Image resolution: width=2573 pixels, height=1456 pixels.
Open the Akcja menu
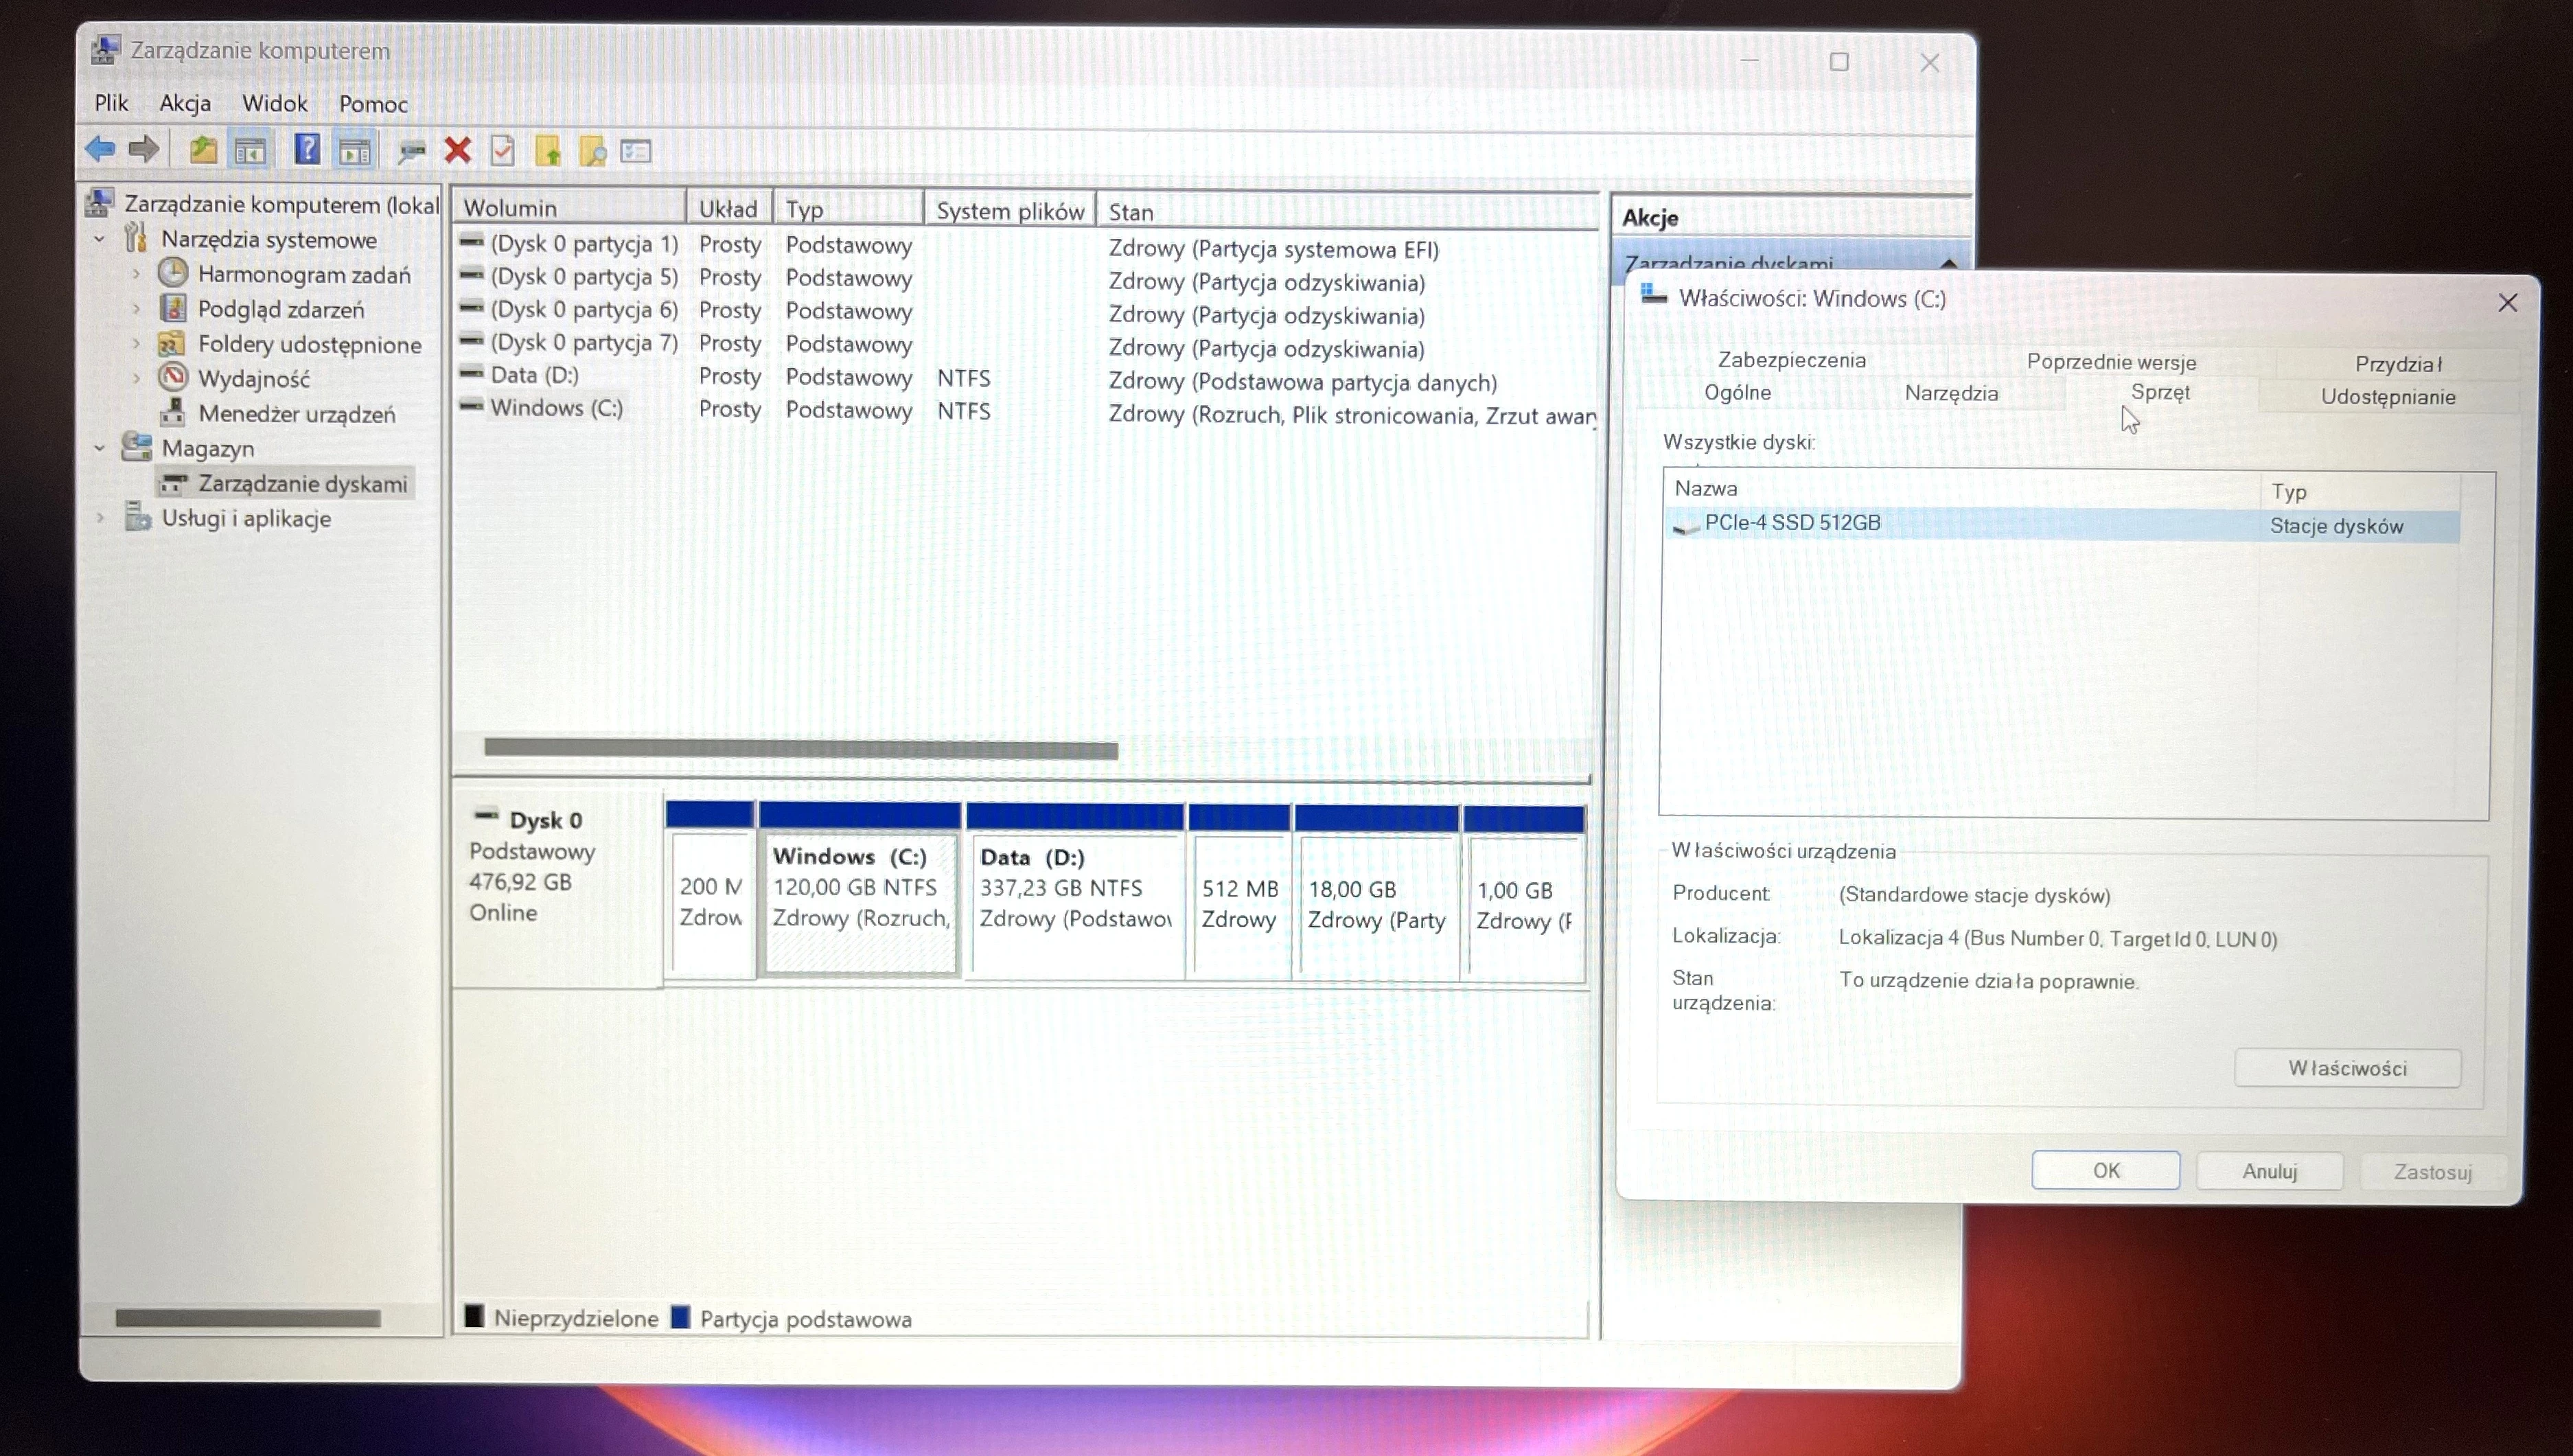185,103
